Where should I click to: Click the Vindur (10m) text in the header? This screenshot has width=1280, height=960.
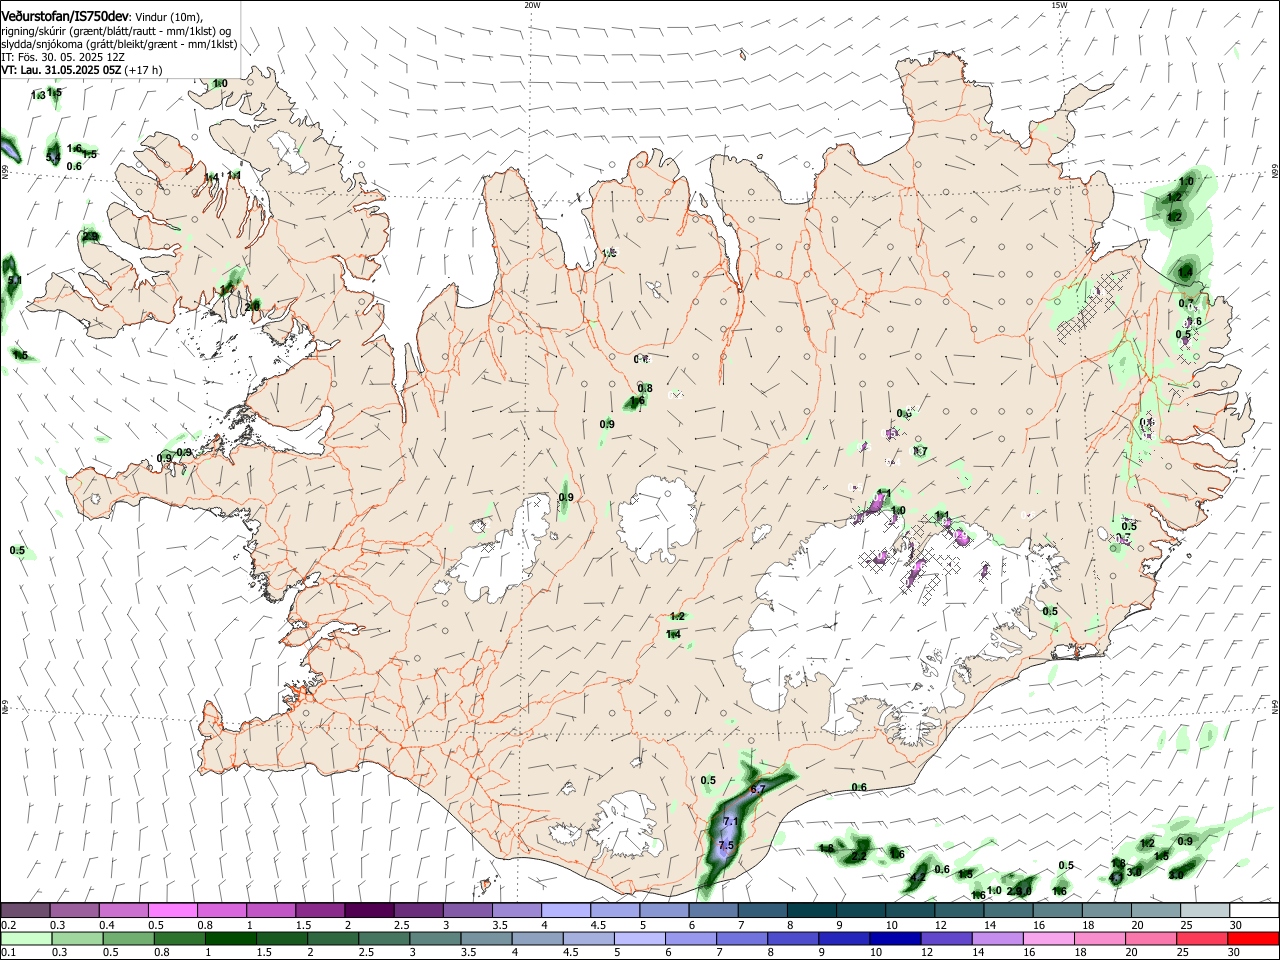click(x=169, y=17)
